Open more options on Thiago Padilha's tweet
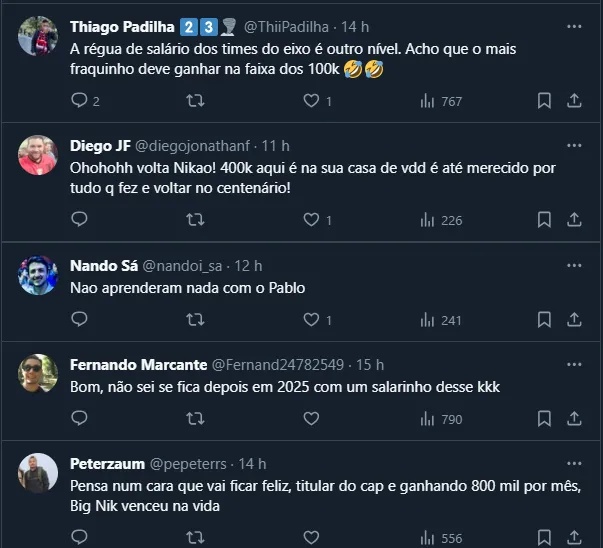This screenshot has width=603, height=548. coord(574,25)
